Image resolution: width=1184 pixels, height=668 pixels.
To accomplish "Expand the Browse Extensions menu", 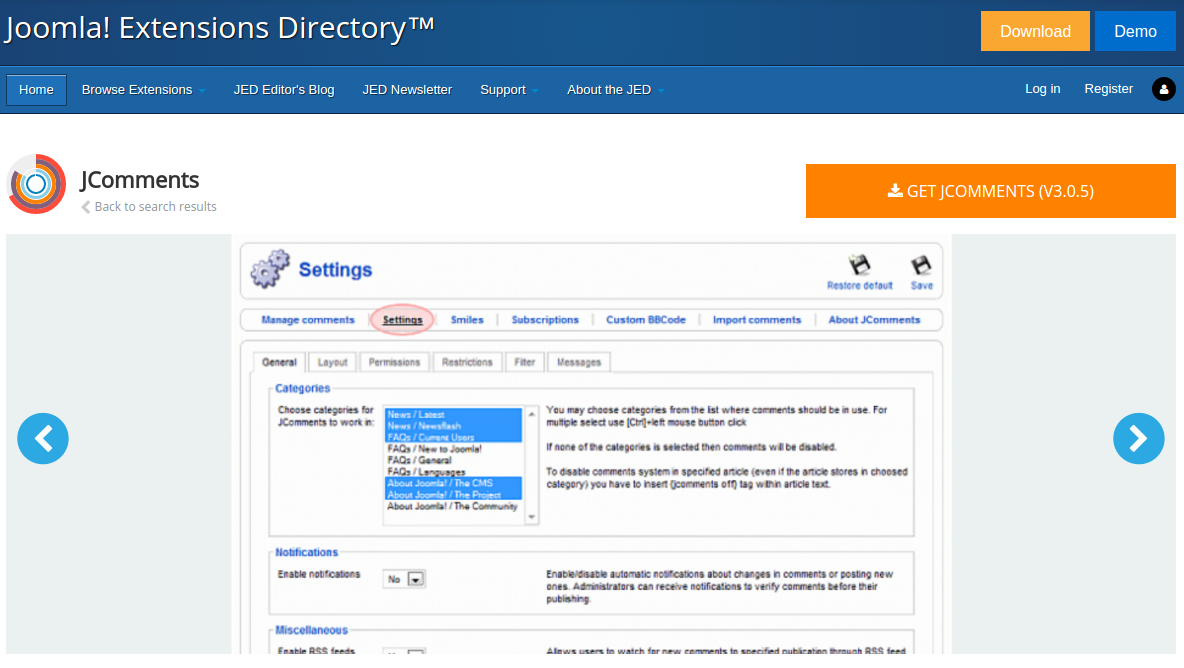I will point(143,90).
